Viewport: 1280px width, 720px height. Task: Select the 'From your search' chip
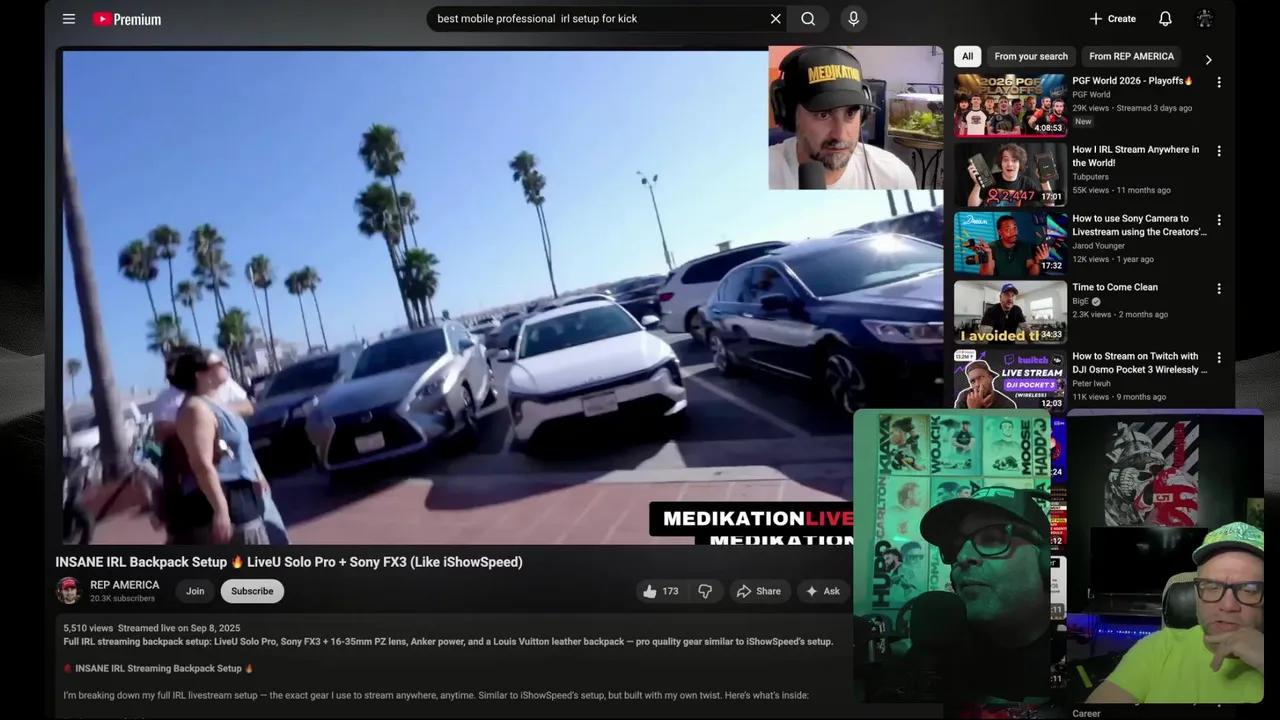[x=1031, y=57]
